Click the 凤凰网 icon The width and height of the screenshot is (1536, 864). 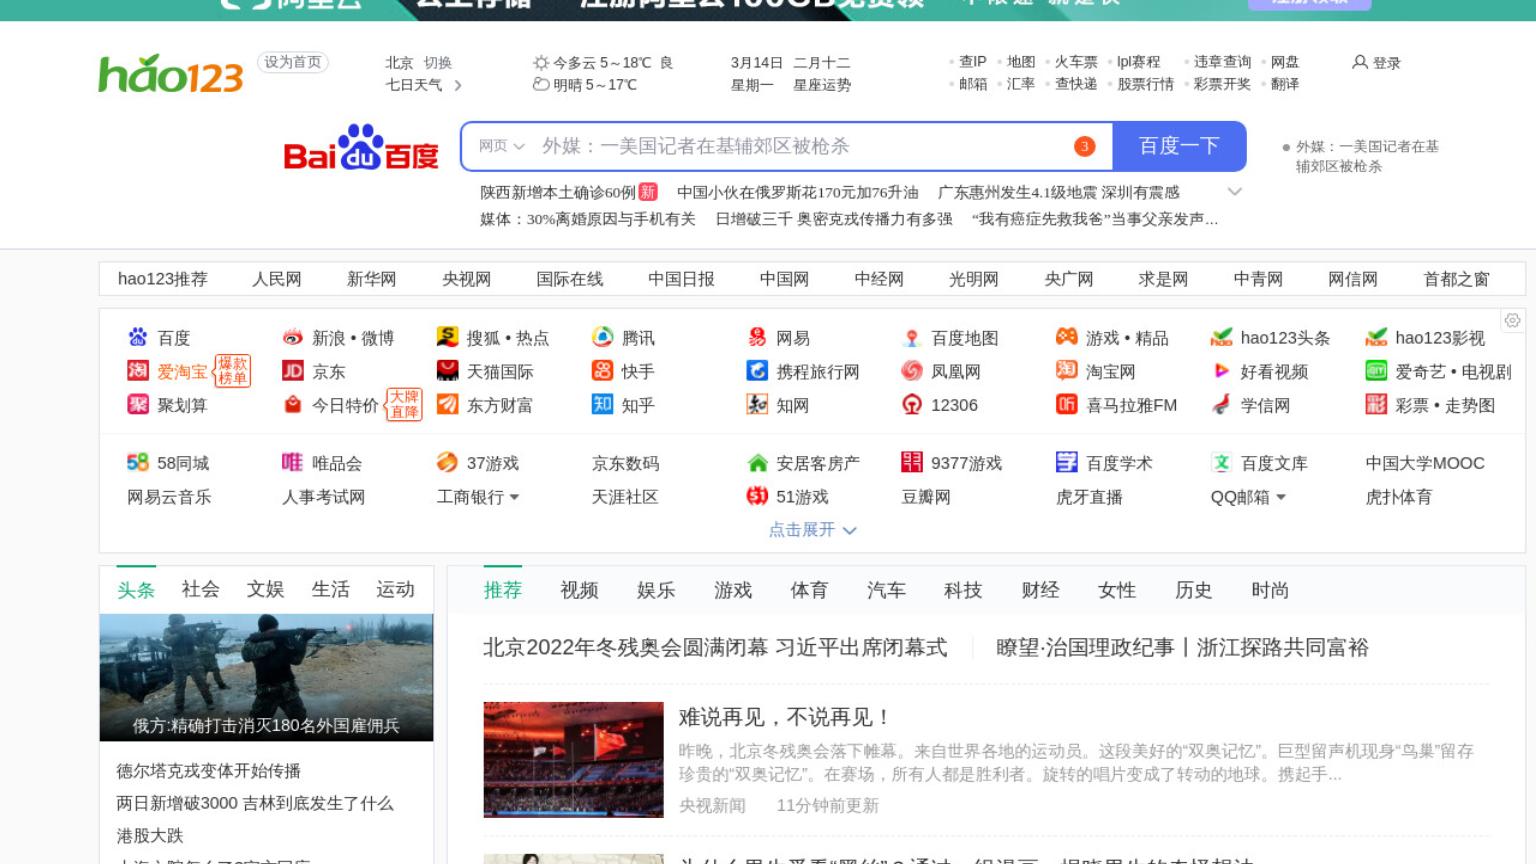click(x=911, y=371)
